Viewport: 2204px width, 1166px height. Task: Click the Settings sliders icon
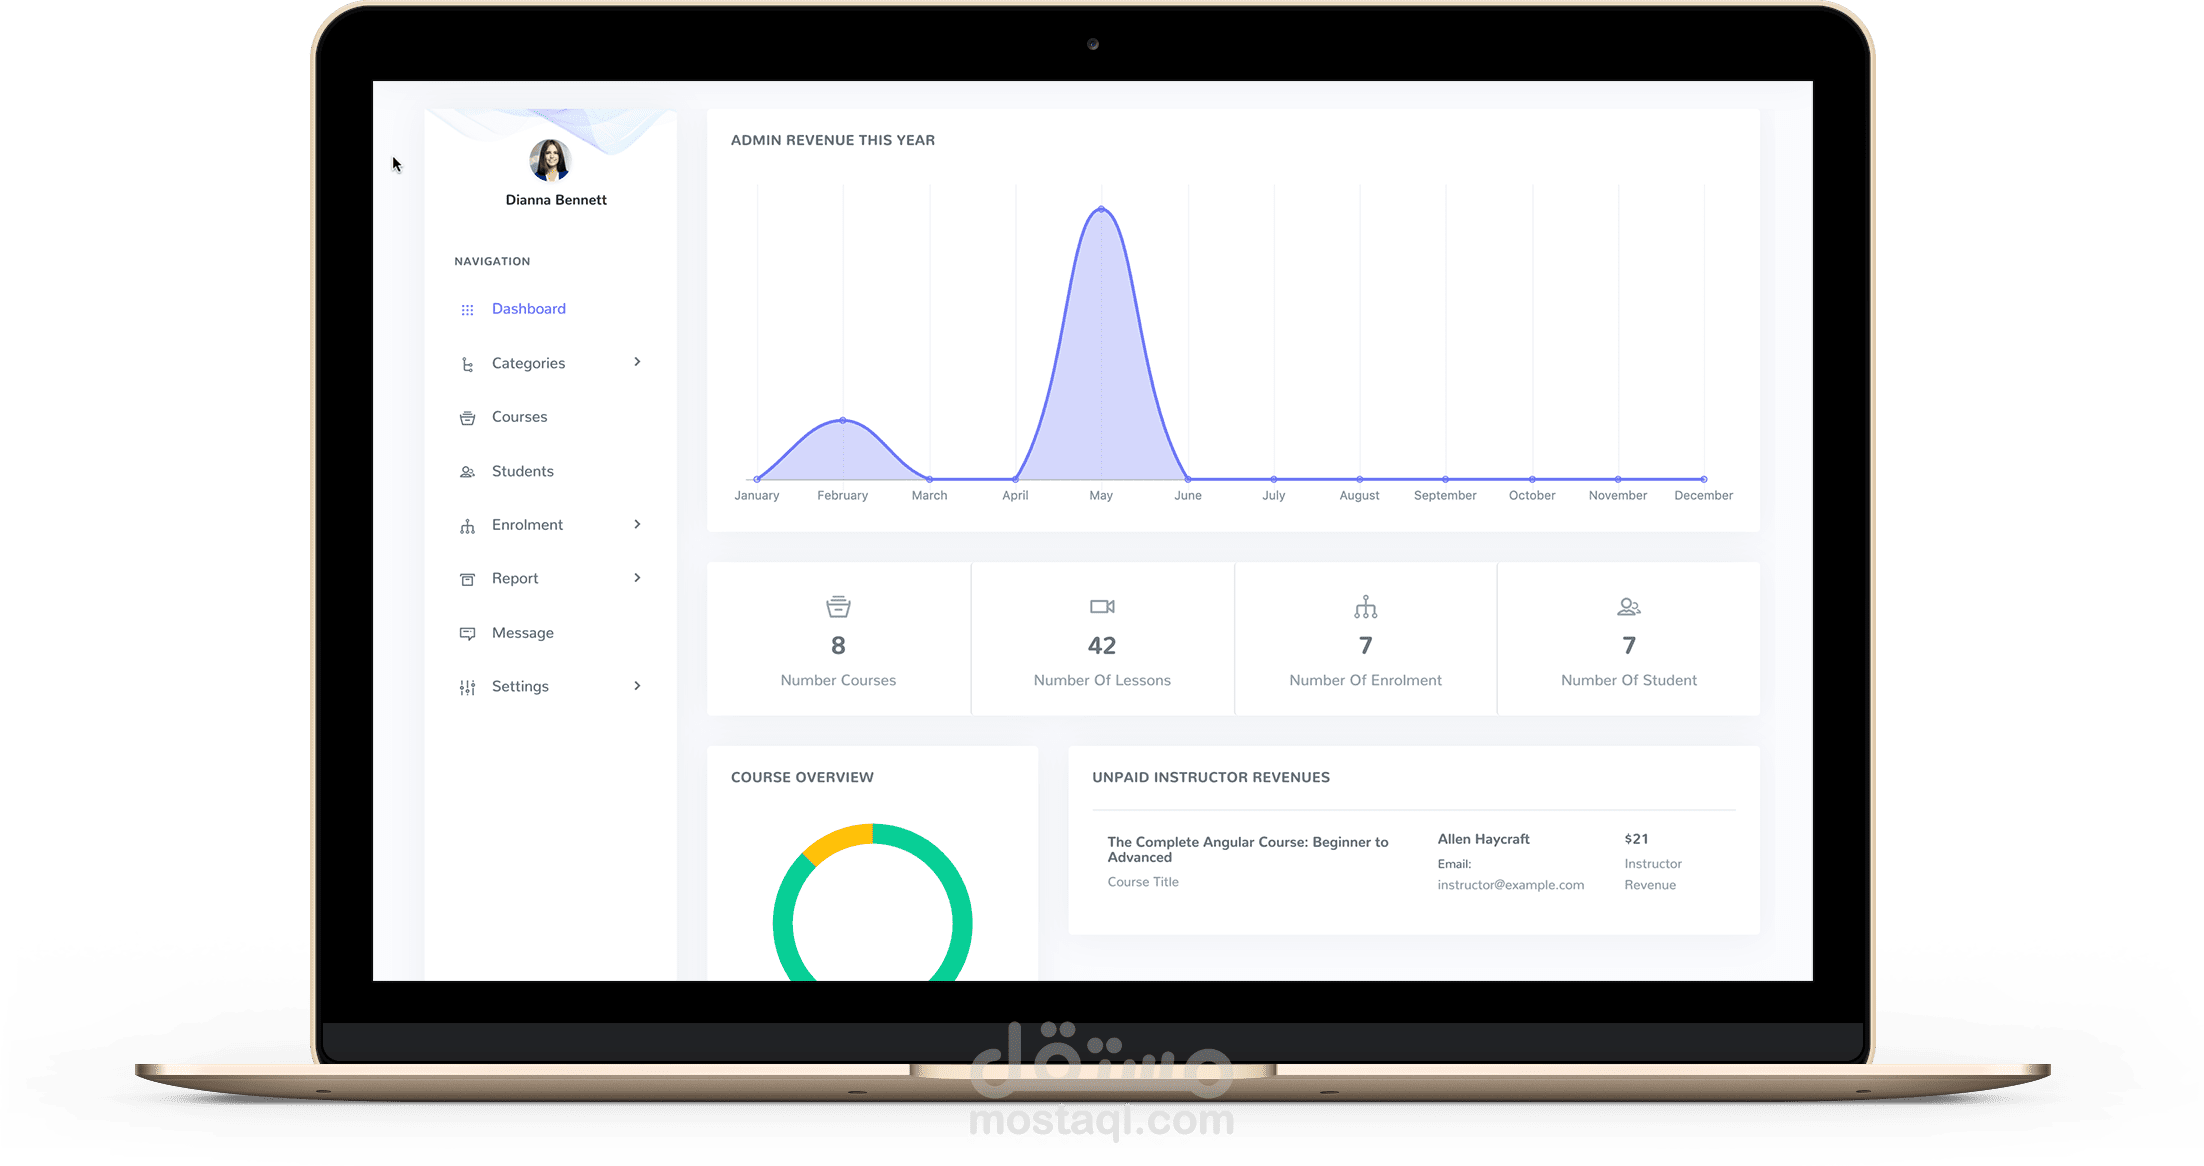(x=467, y=687)
